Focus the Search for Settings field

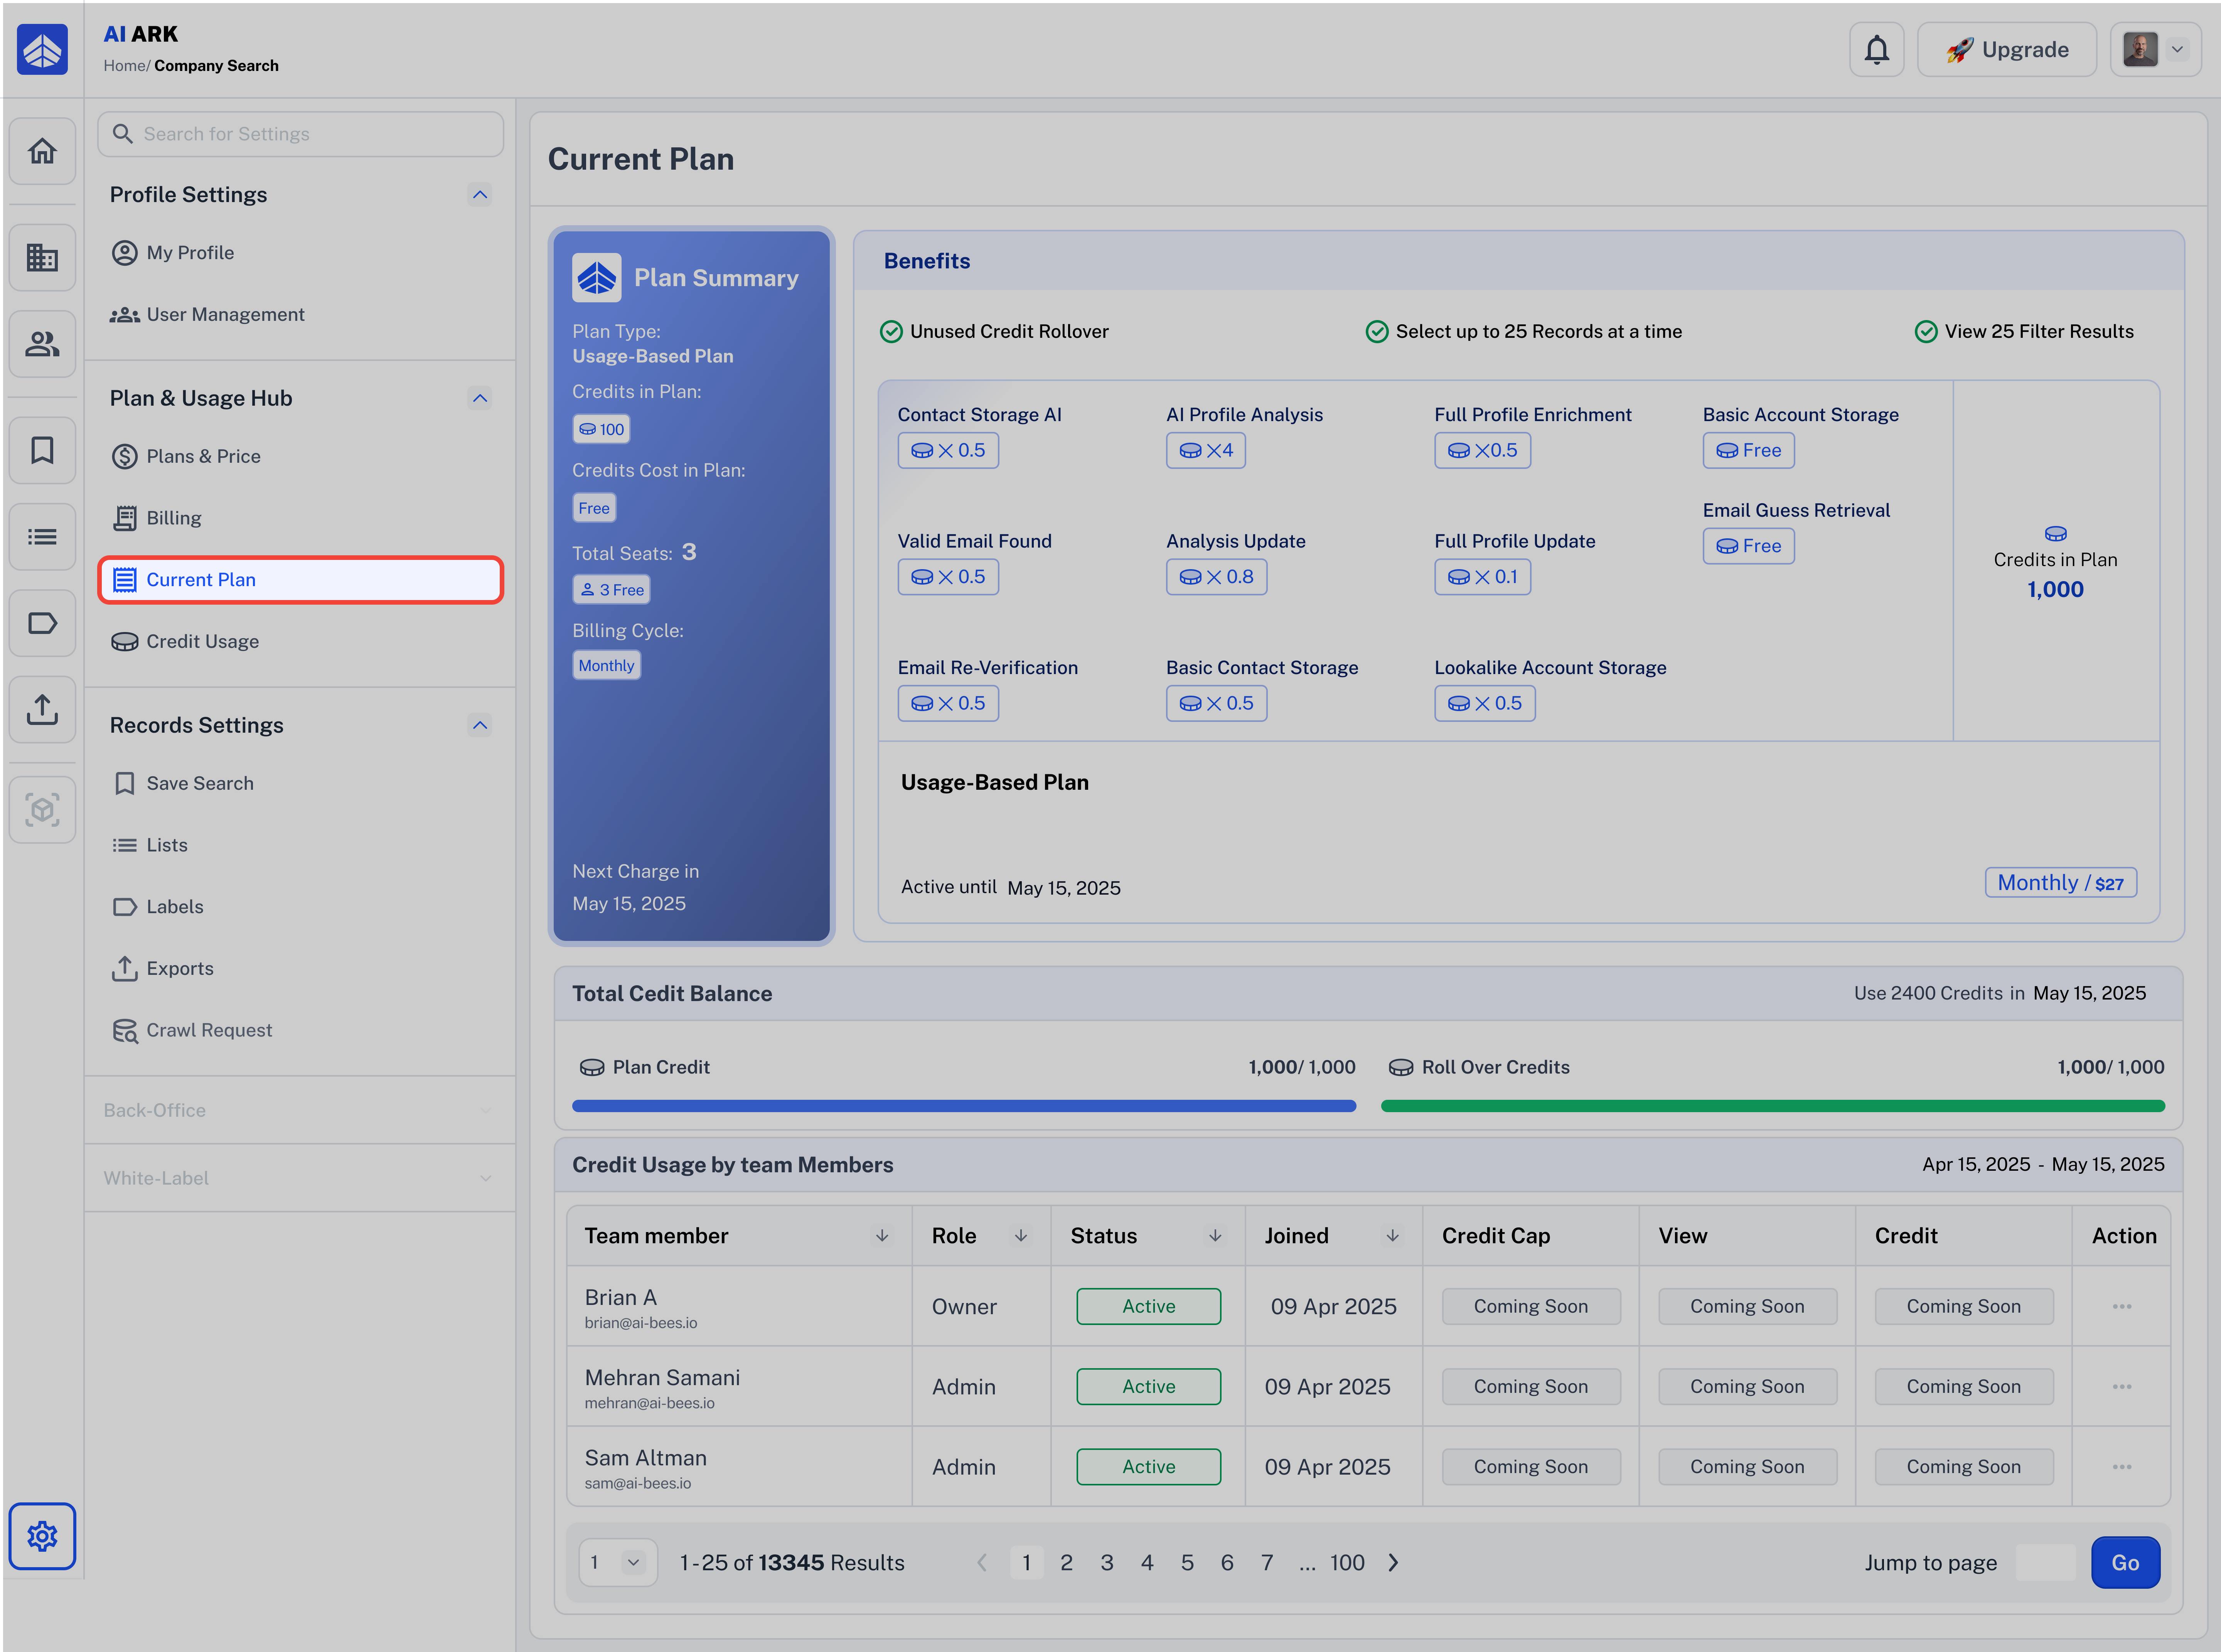coord(300,134)
